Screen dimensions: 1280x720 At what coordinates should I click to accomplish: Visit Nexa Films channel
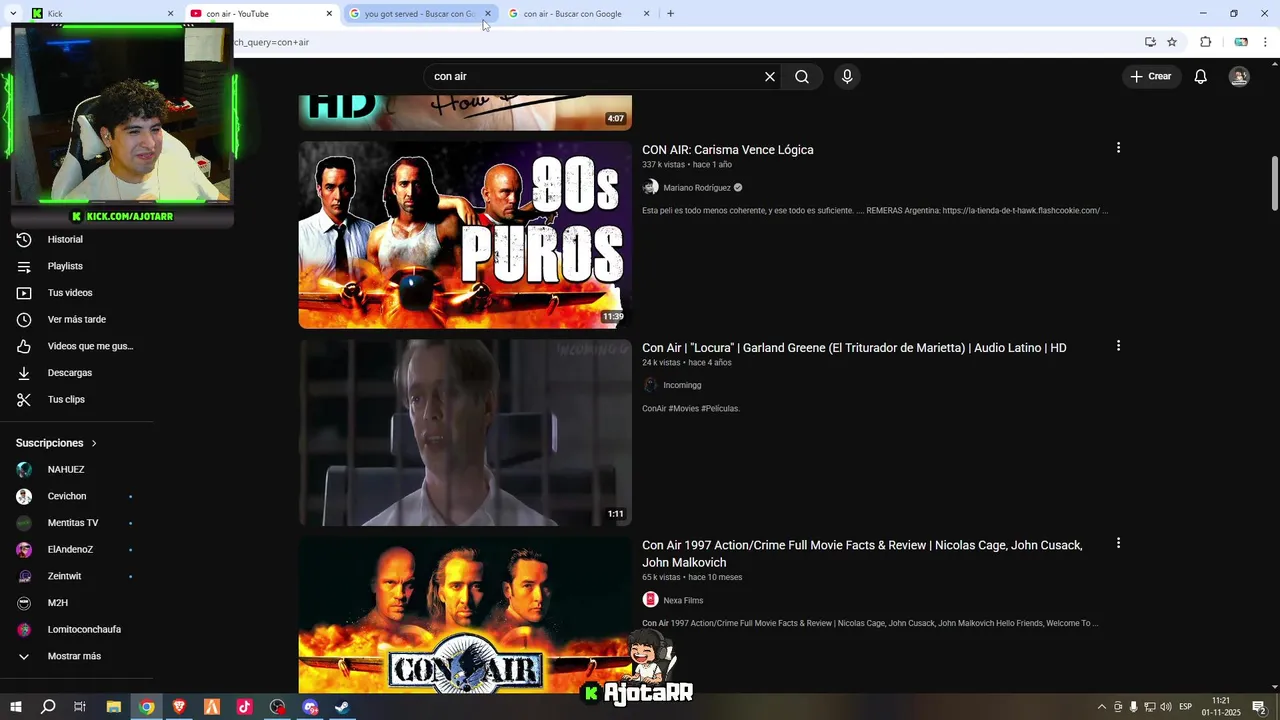683,600
